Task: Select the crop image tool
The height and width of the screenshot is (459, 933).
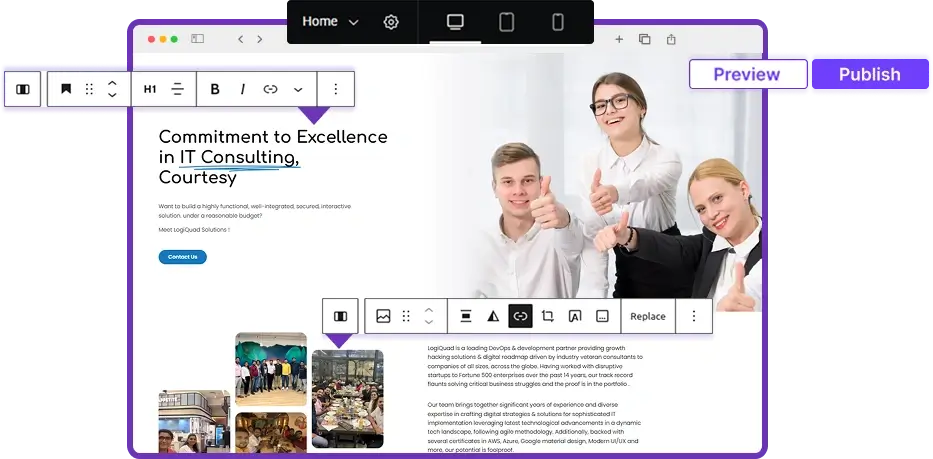Action: point(547,316)
